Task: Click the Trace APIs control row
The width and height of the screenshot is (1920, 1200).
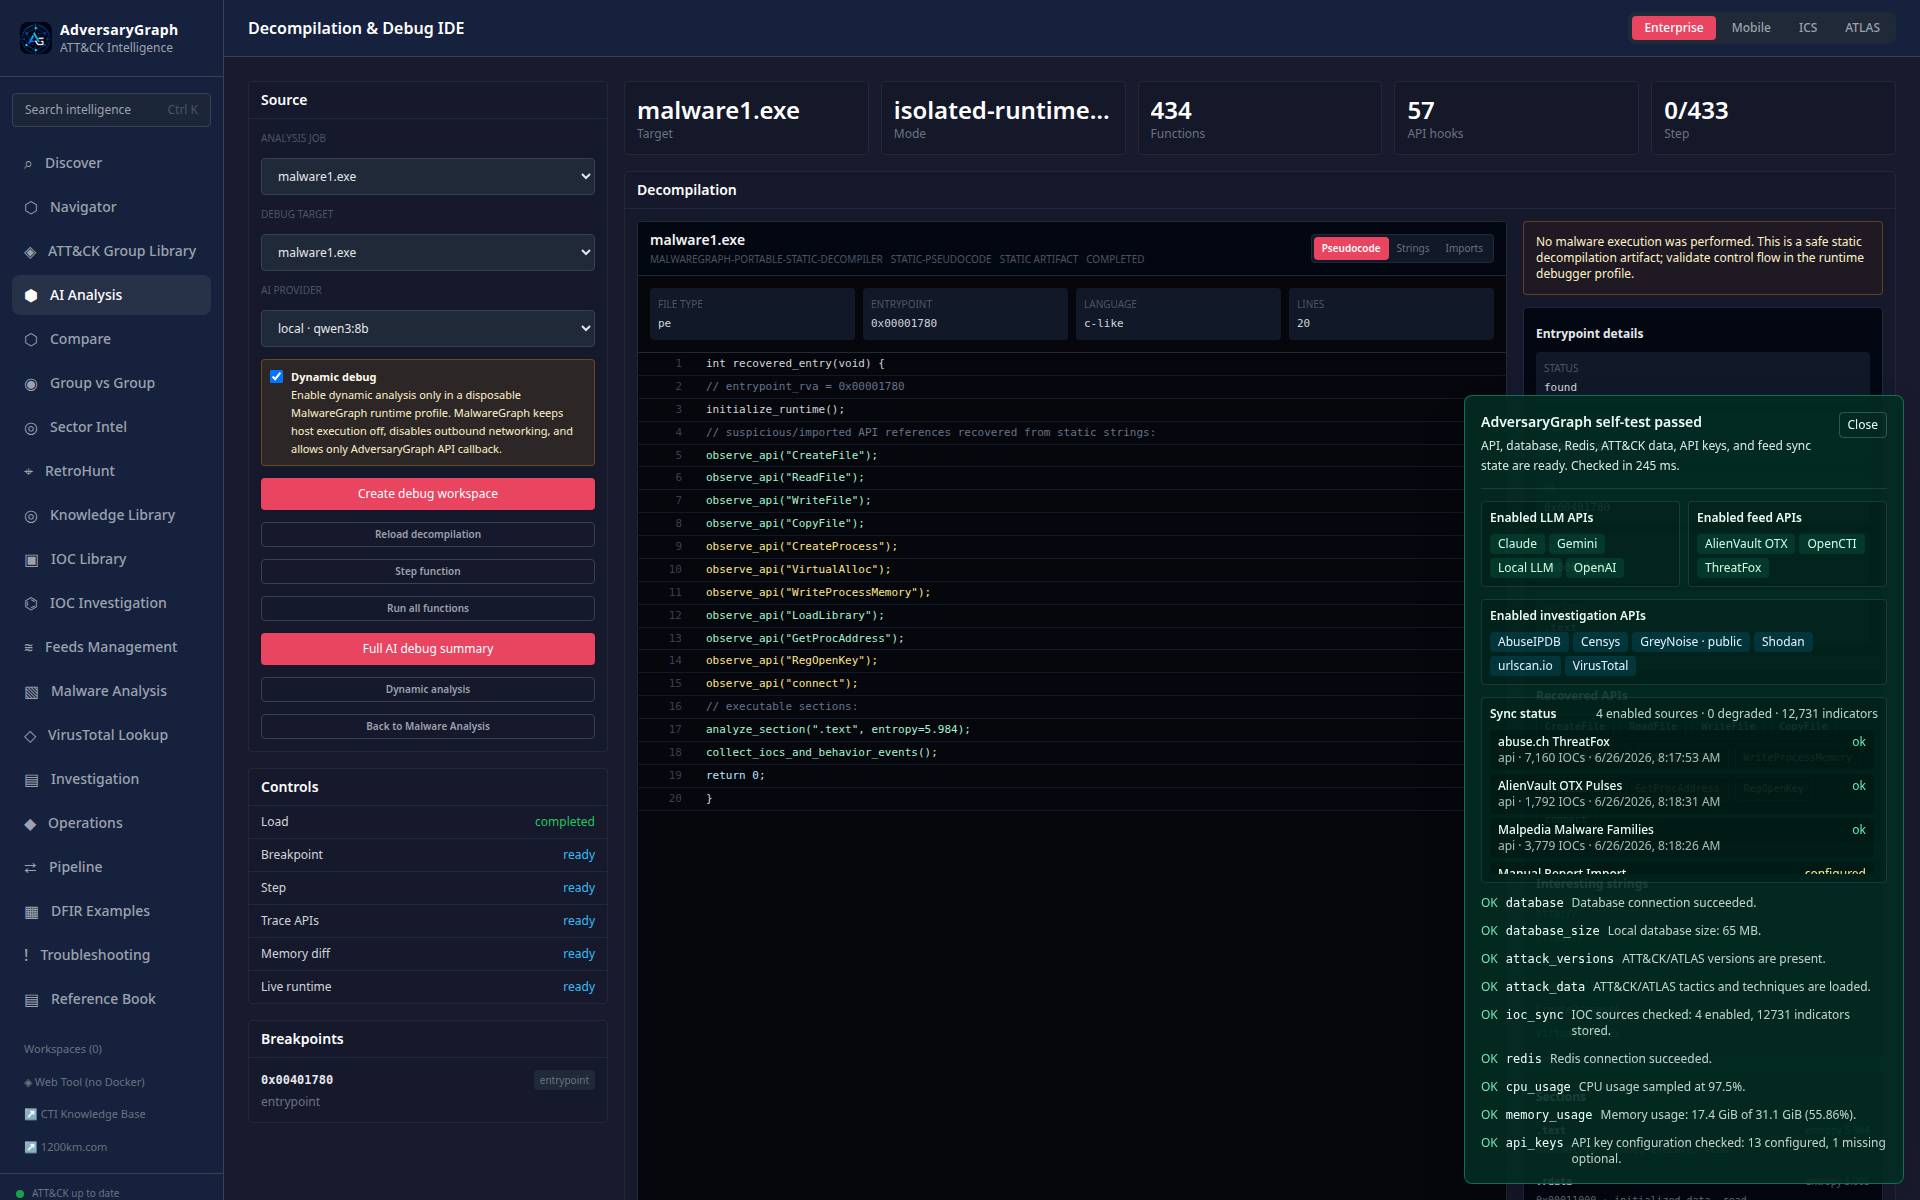Action: [x=428, y=921]
